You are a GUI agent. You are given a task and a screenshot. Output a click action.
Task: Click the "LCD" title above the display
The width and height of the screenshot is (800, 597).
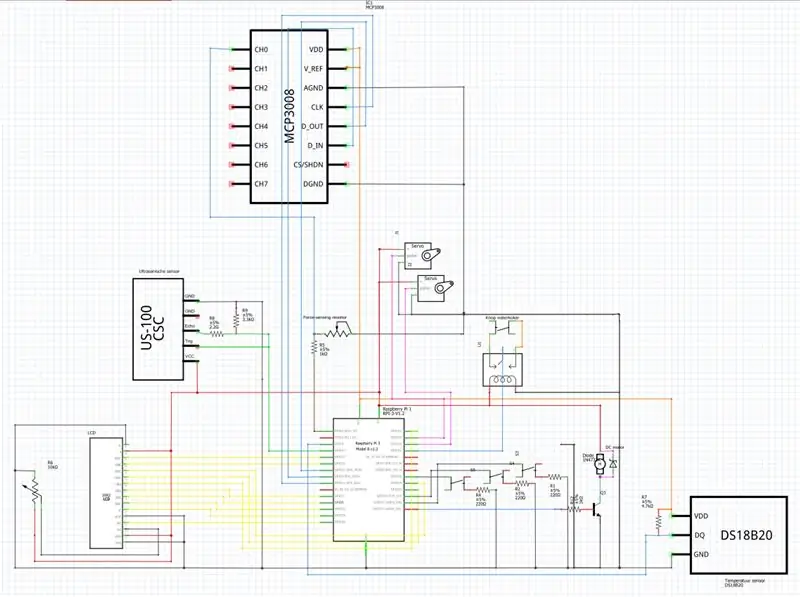click(91, 433)
